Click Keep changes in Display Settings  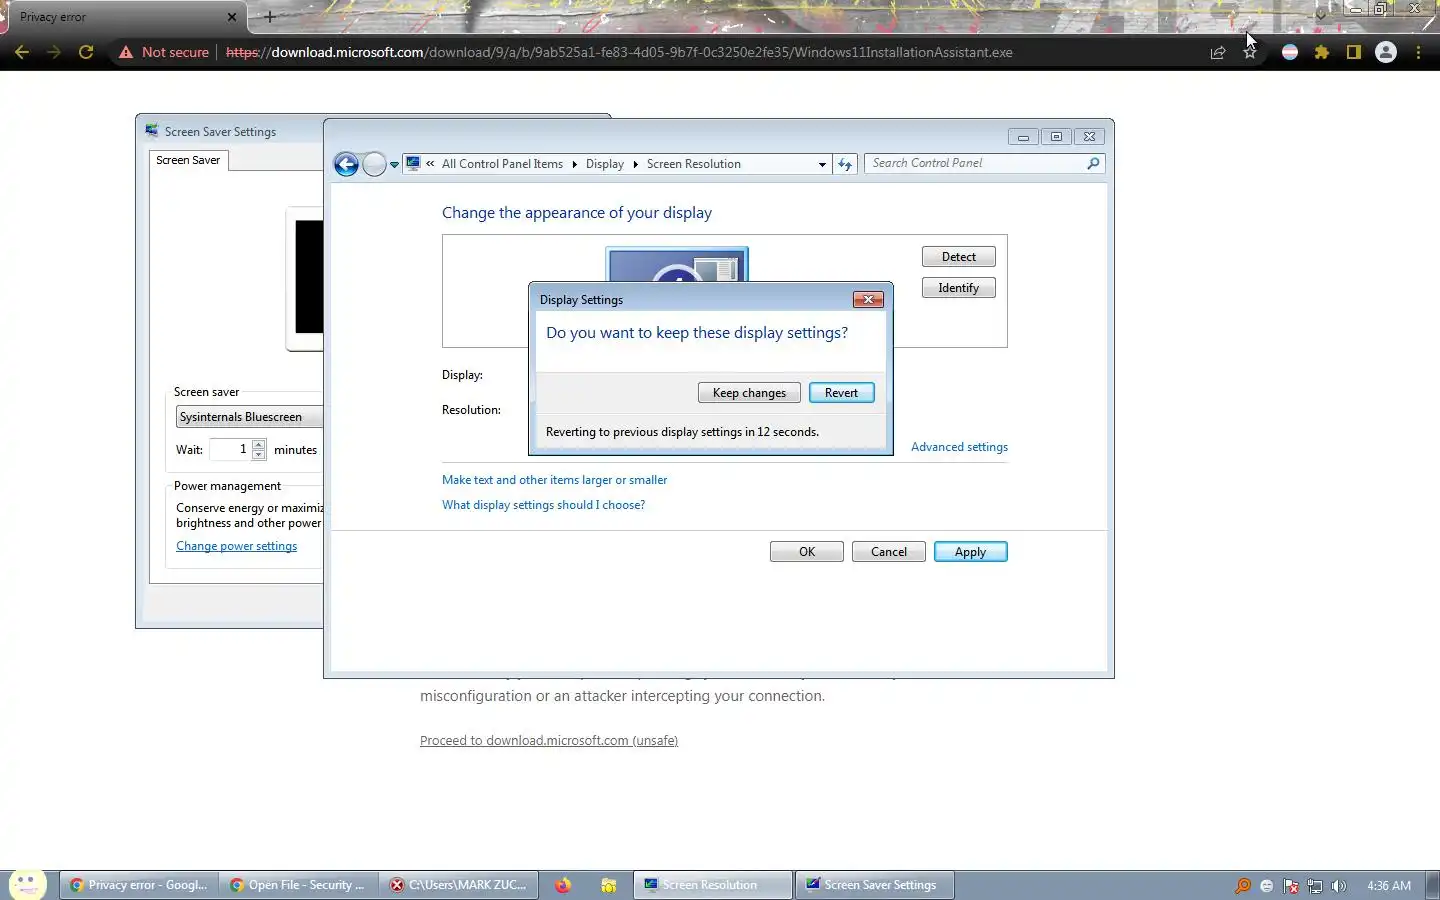(x=749, y=393)
